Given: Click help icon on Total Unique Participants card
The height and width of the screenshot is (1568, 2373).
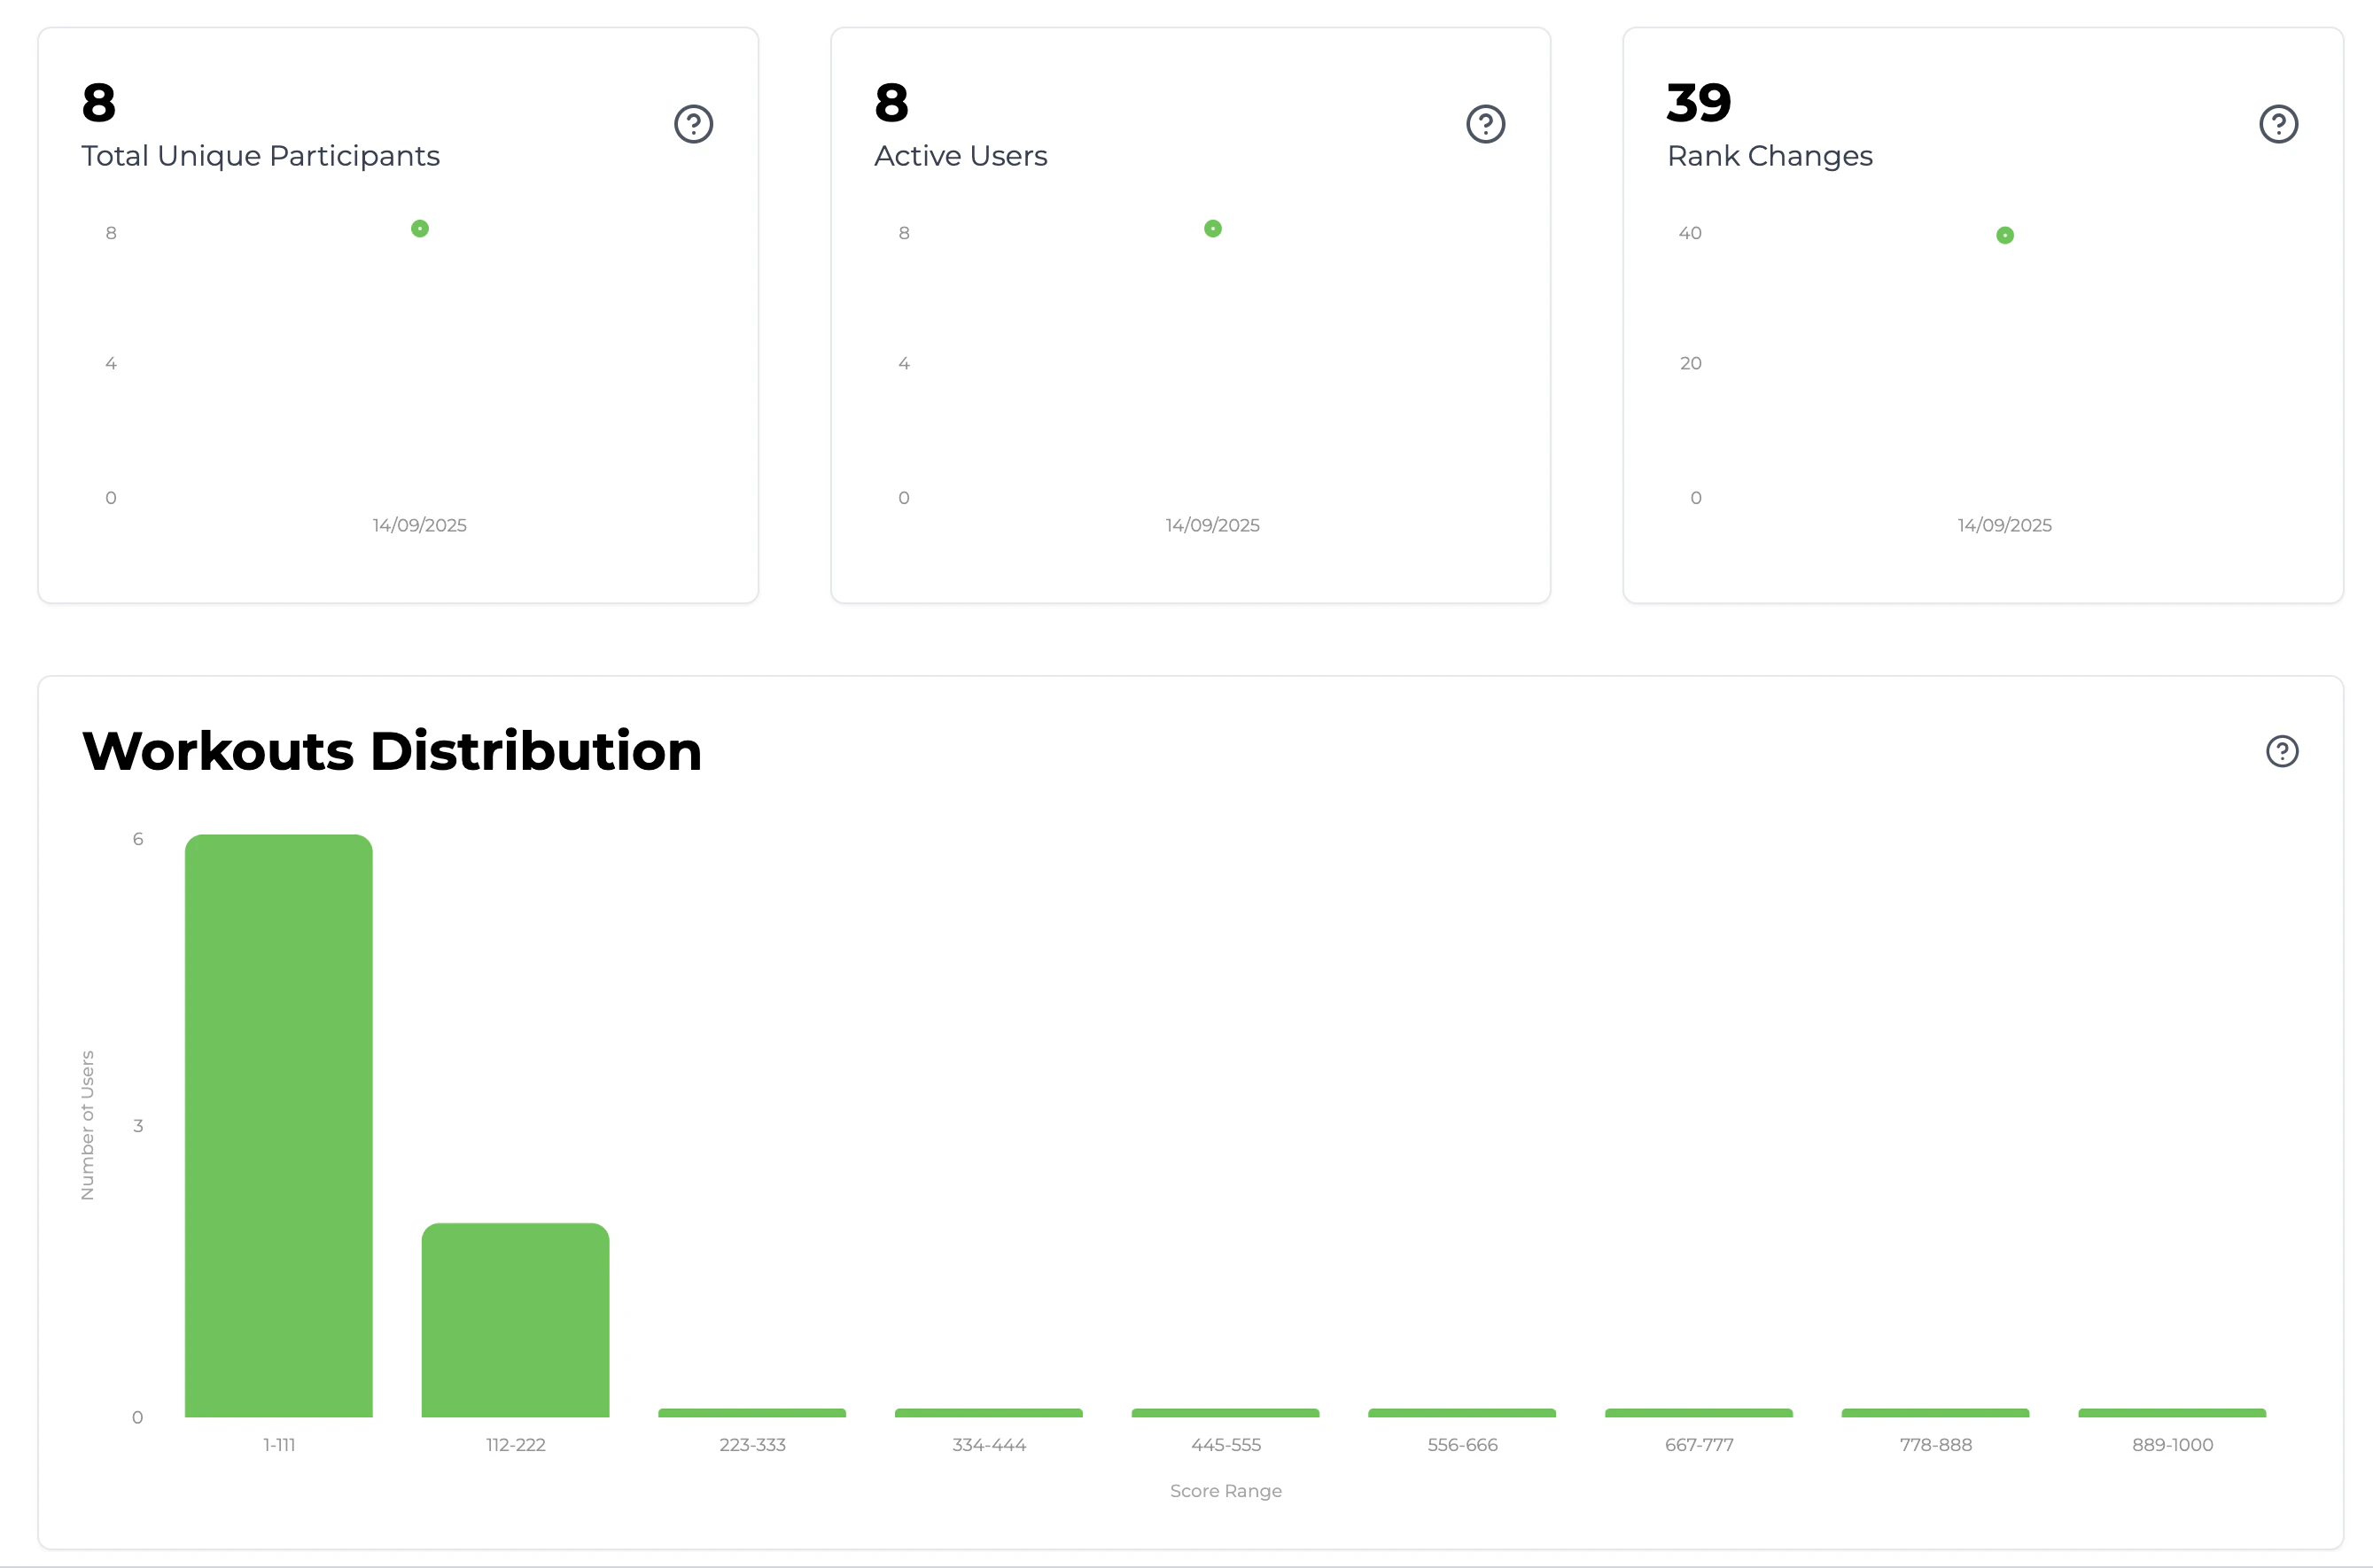Looking at the screenshot, I should tap(693, 124).
